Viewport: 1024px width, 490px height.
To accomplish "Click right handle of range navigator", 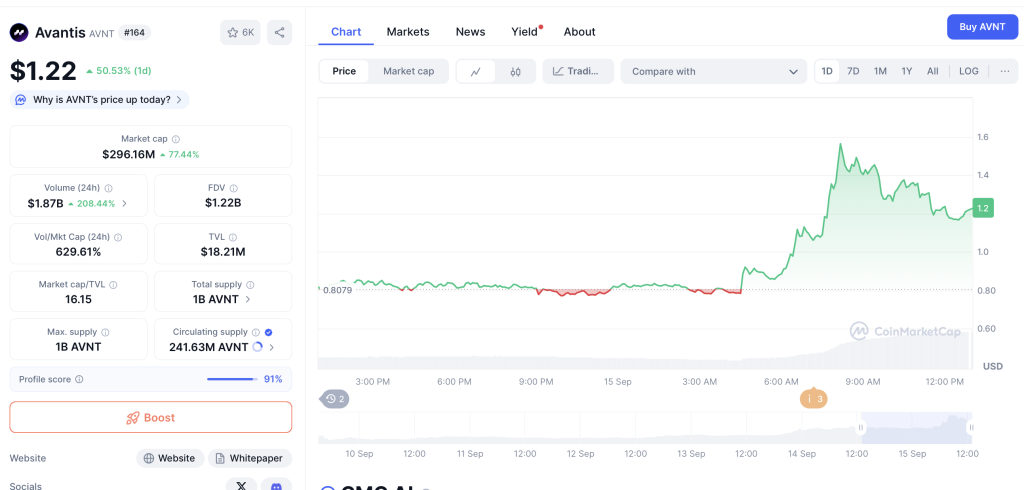I will (x=972, y=427).
